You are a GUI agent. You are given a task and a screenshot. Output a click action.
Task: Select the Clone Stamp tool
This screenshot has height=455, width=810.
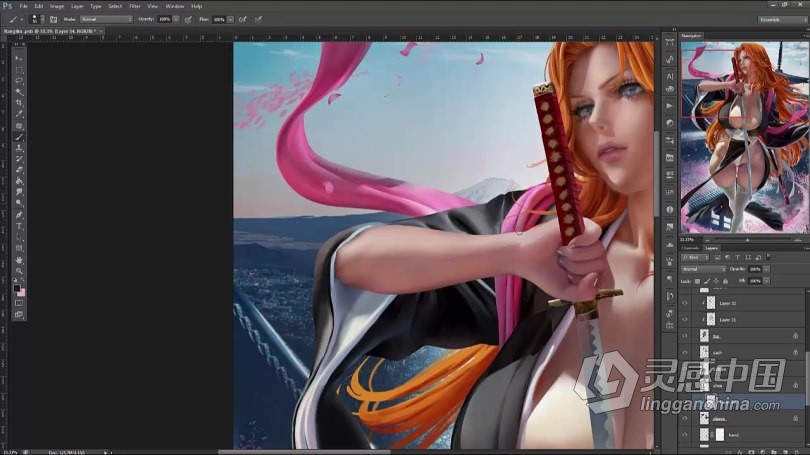(x=19, y=148)
